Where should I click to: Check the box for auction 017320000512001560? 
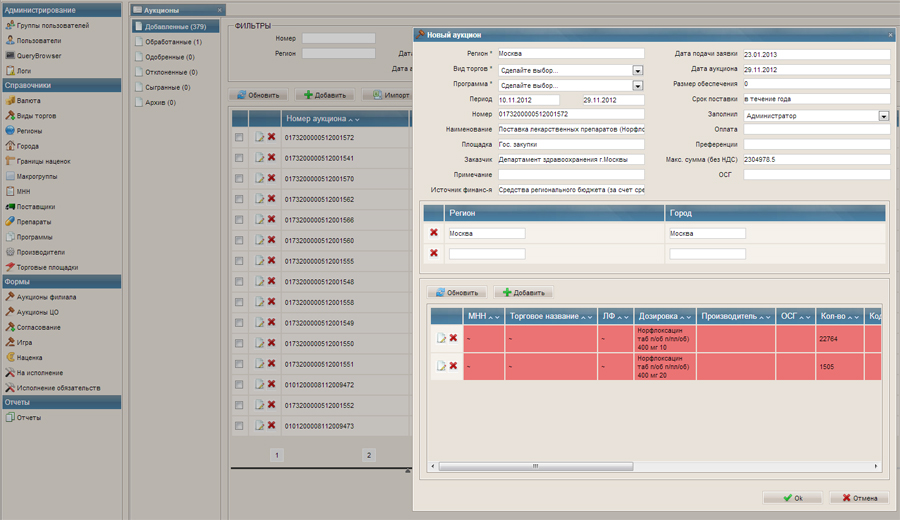pos(239,240)
